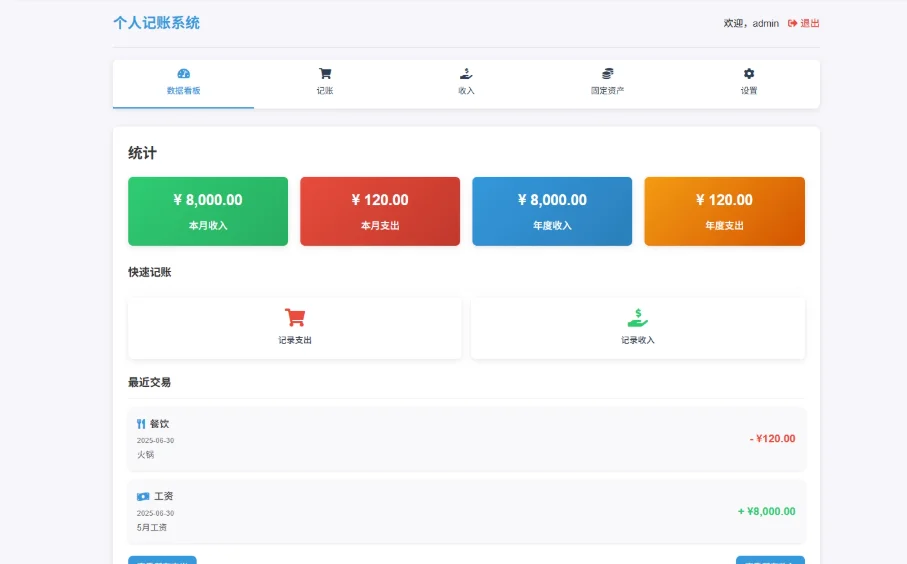Click the blue 年度收入 stat card
Screen dimensions: 907x564
coord(552,211)
